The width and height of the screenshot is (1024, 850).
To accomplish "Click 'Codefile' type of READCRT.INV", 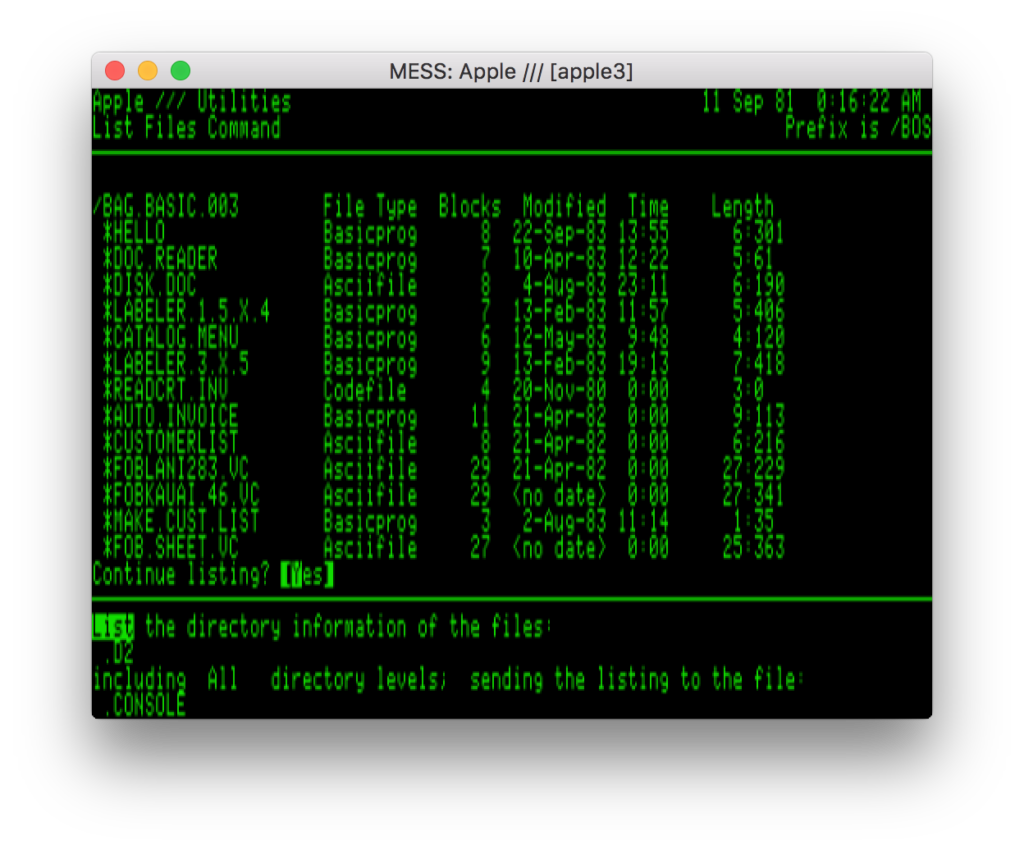I will [x=365, y=390].
